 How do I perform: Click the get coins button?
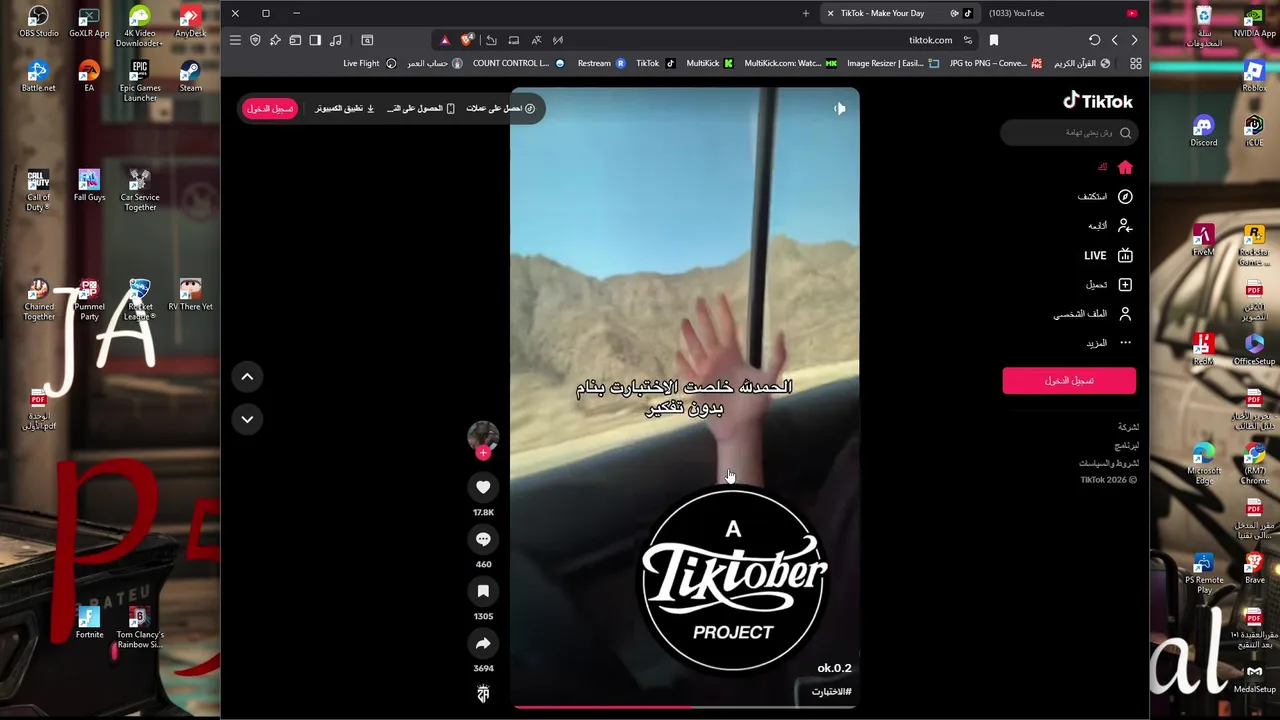500,108
